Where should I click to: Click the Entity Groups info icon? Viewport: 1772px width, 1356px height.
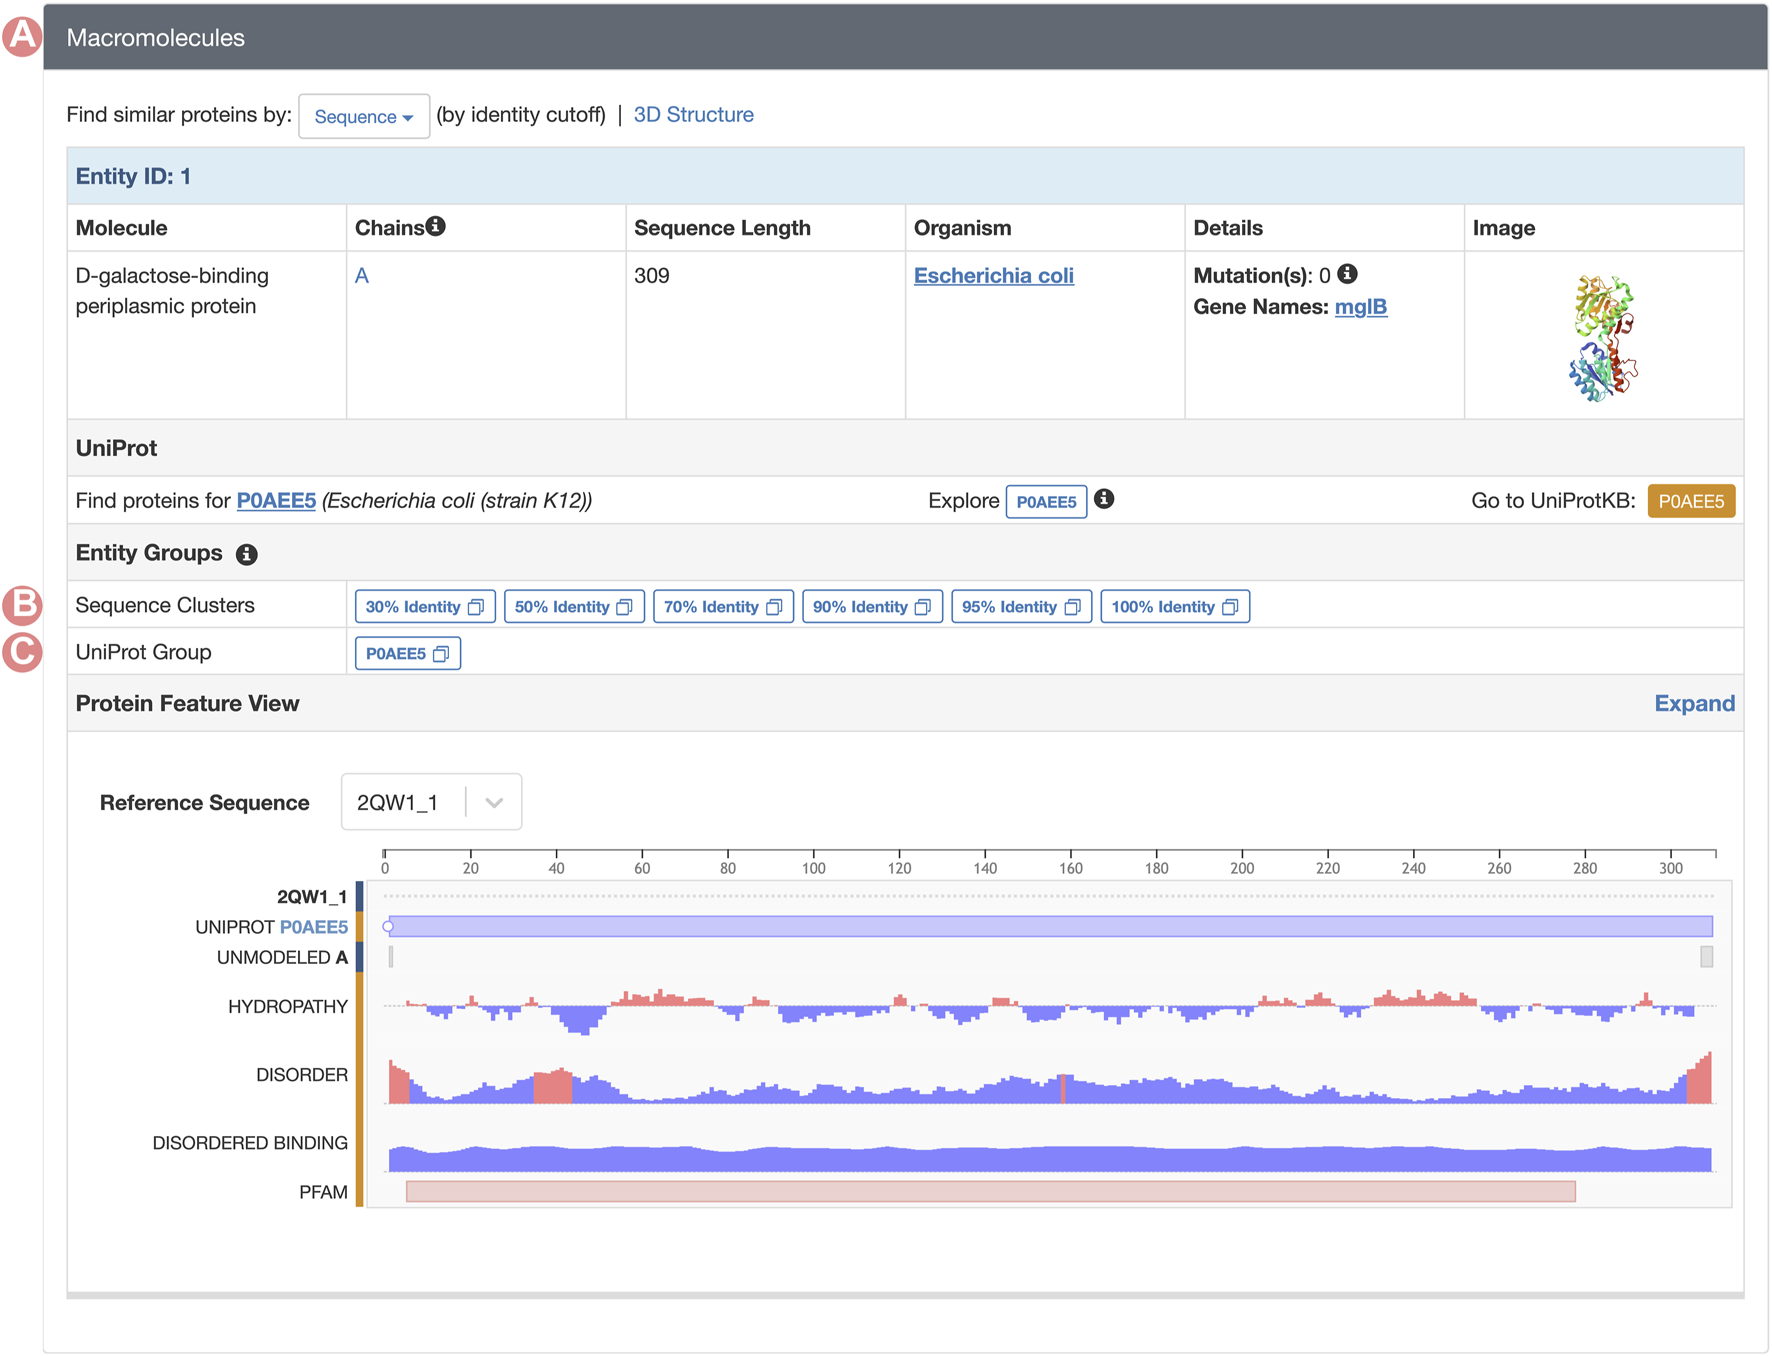247,555
